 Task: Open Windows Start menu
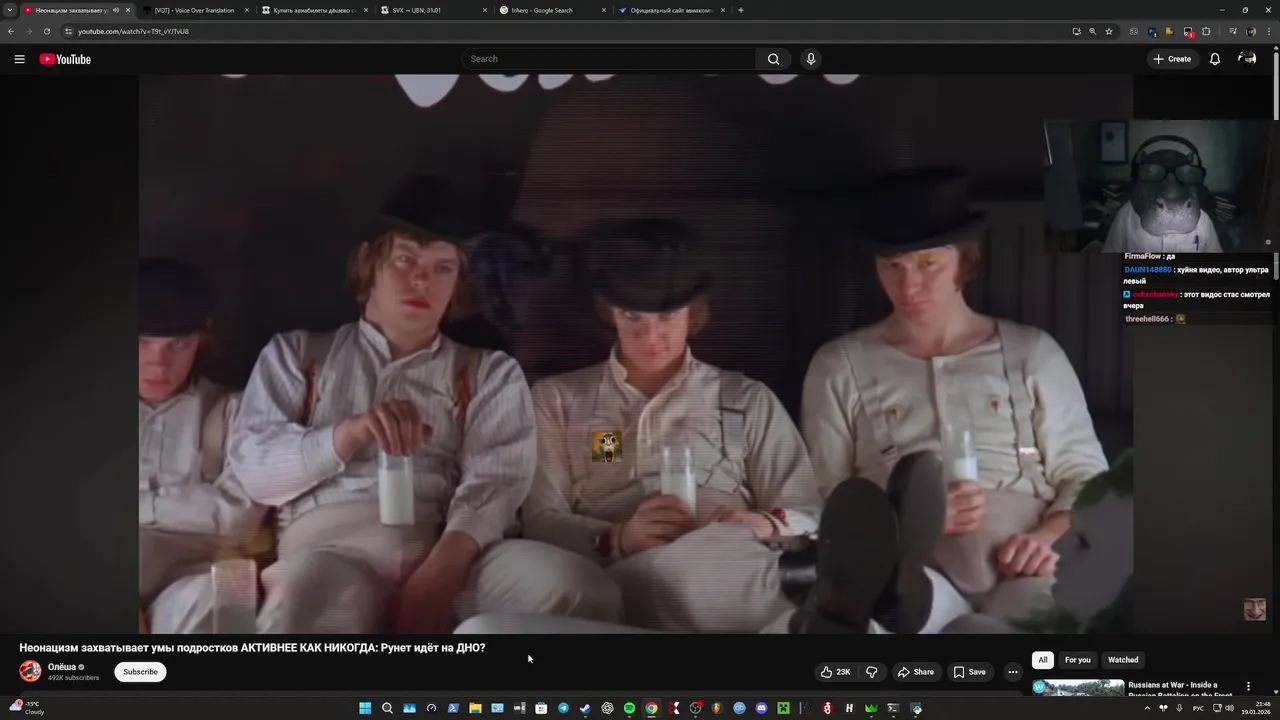(x=365, y=708)
